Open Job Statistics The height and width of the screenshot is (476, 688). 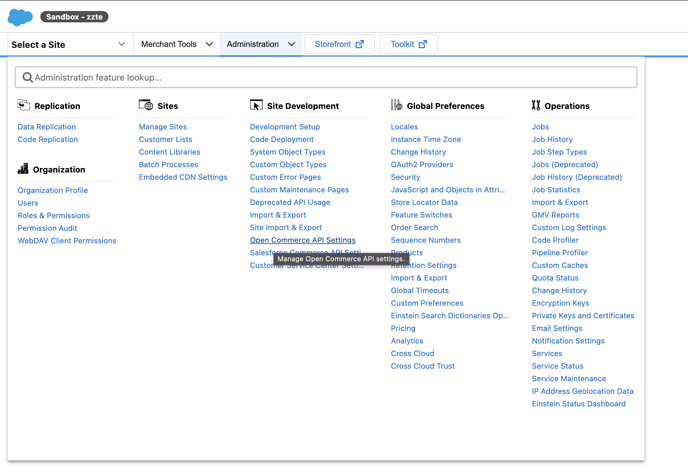pyautogui.click(x=556, y=190)
